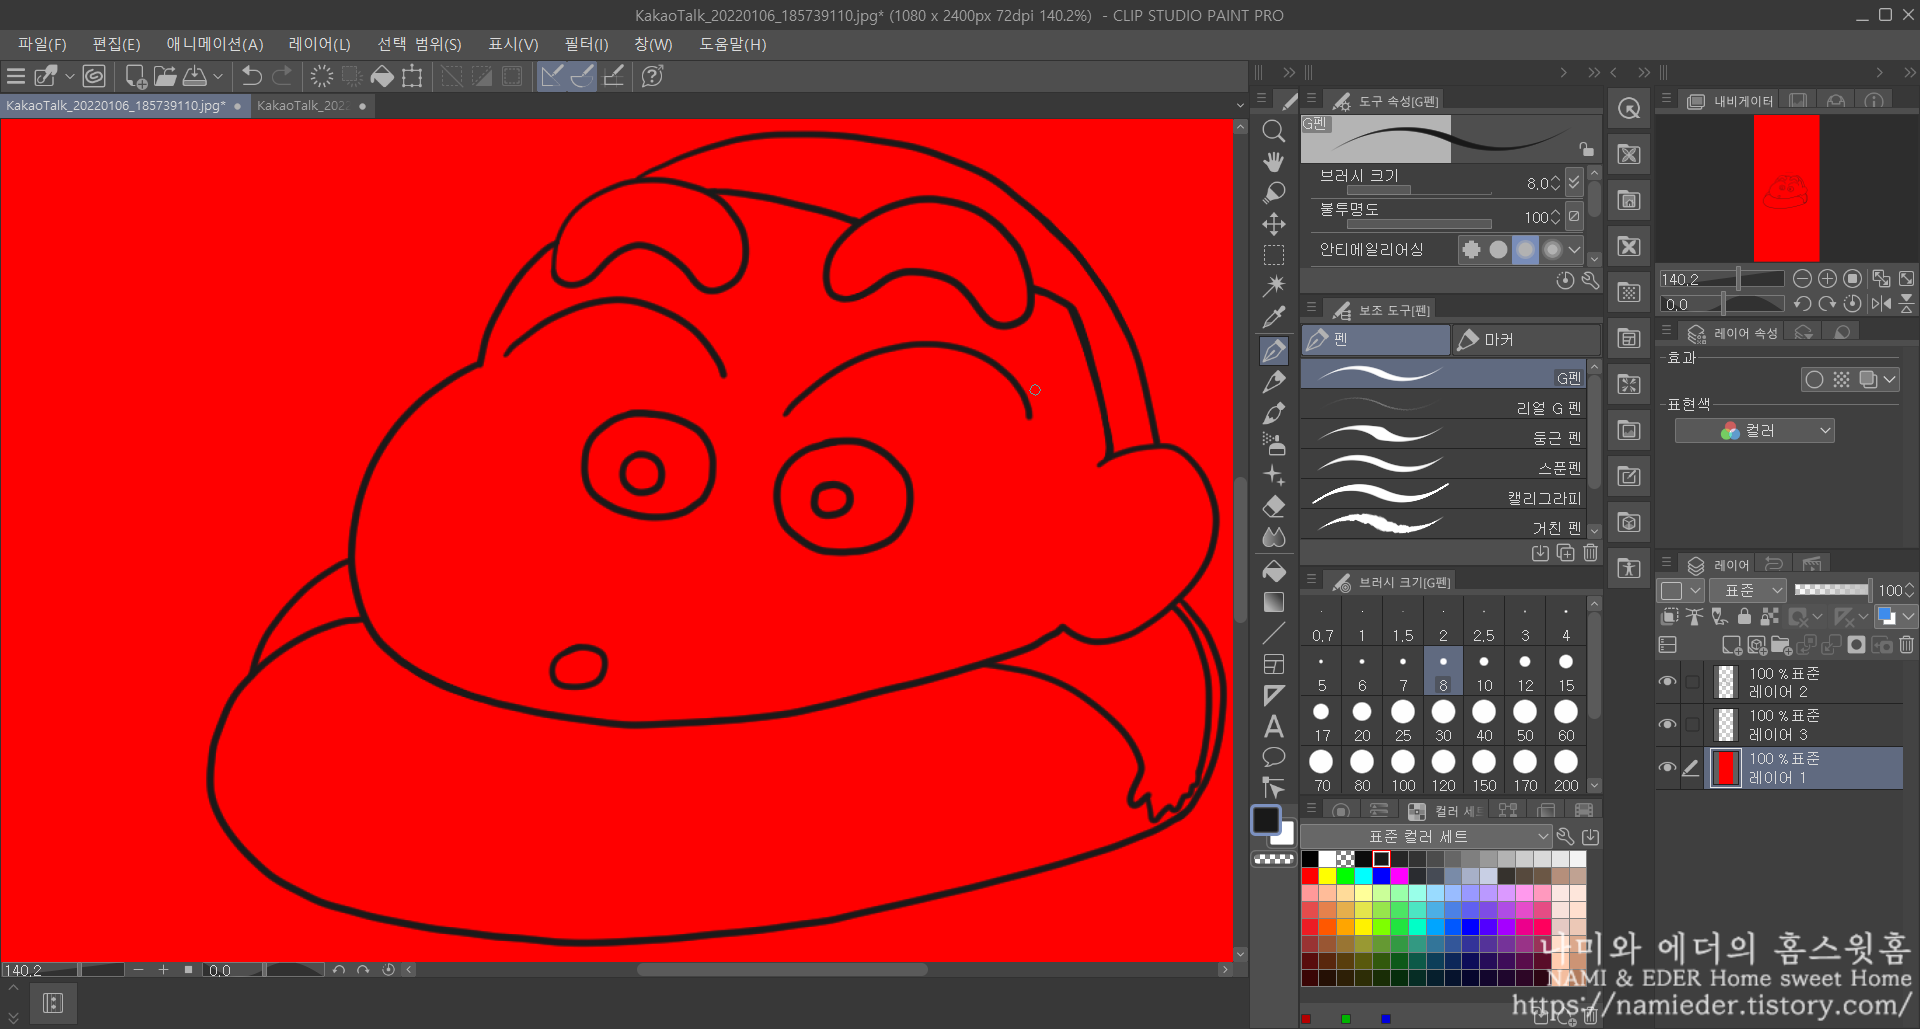The height and width of the screenshot is (1029, 1920).
Task: Select the Text tool
Action: tap(1273, 726)
